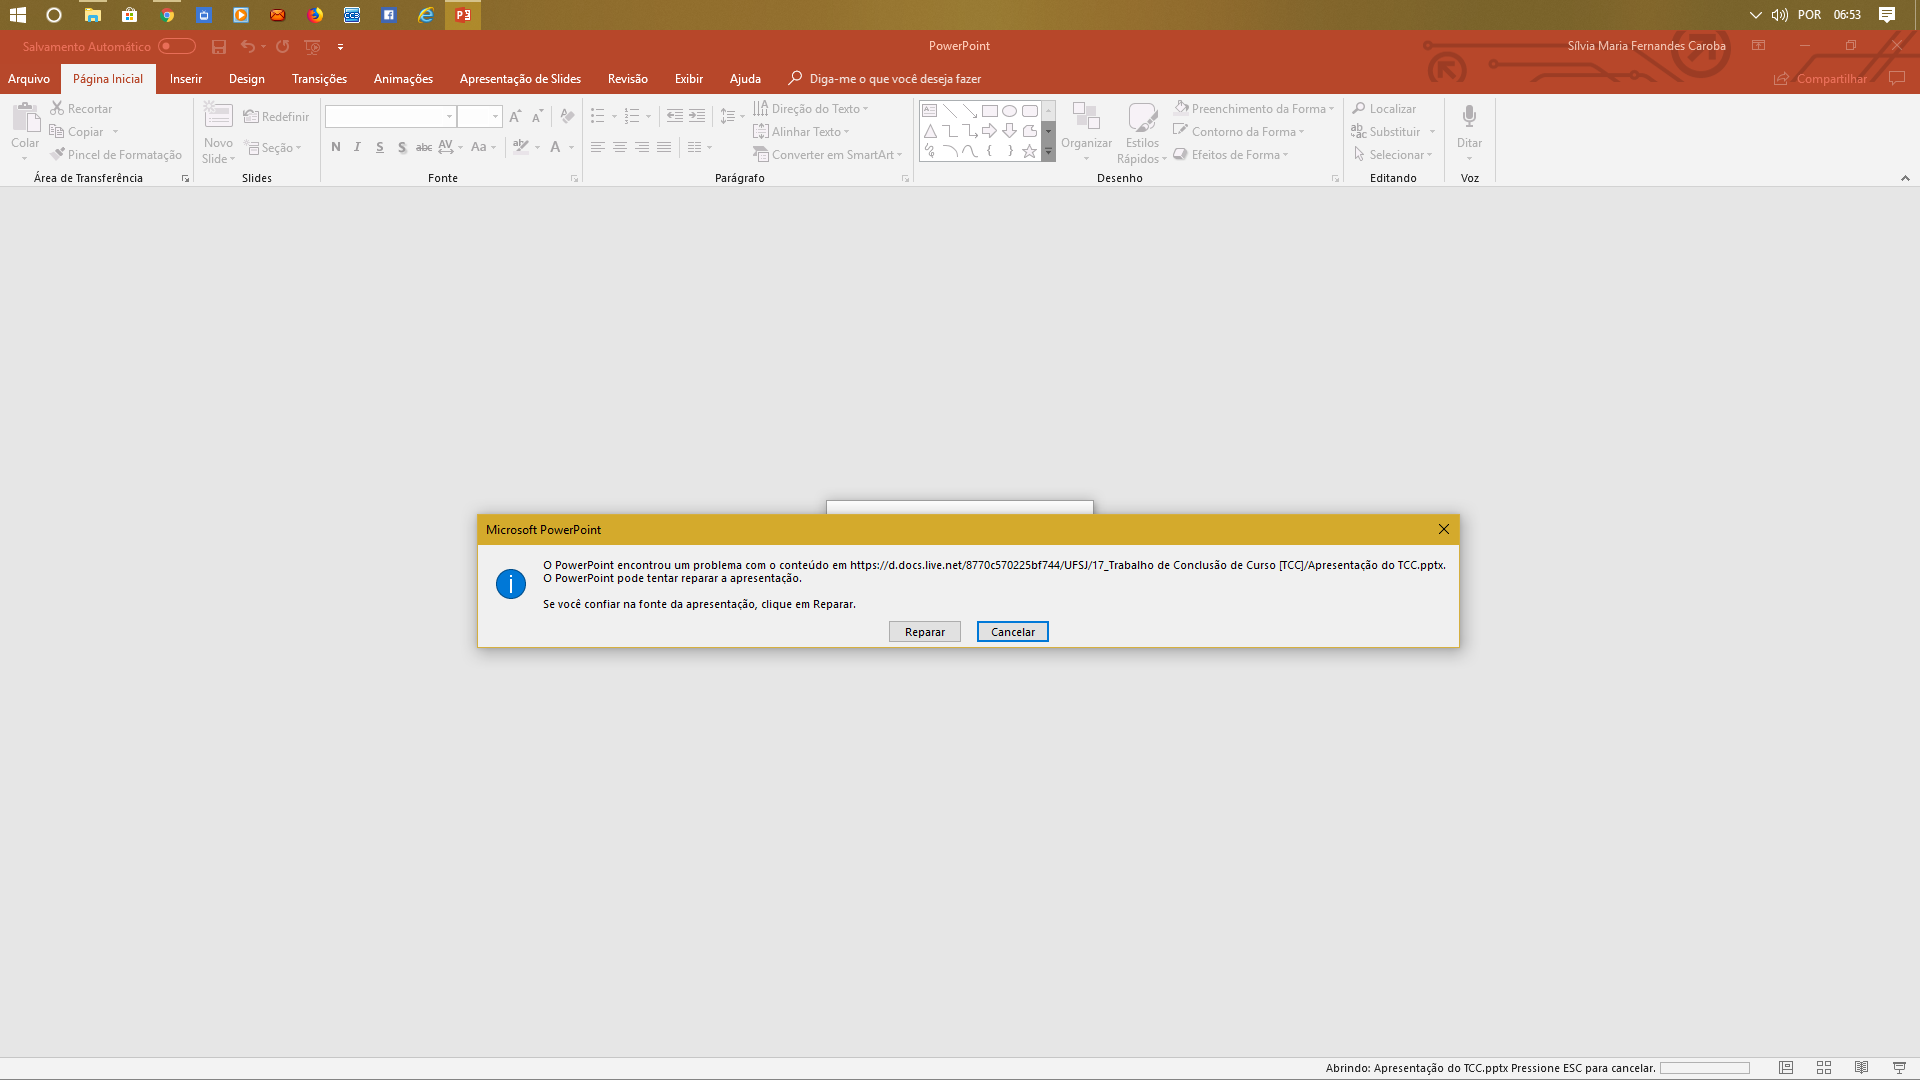Click the Novo Slide icon
Image resolution: width=1920 pixels, height=1080 pixels.
(x=218, y=117)
